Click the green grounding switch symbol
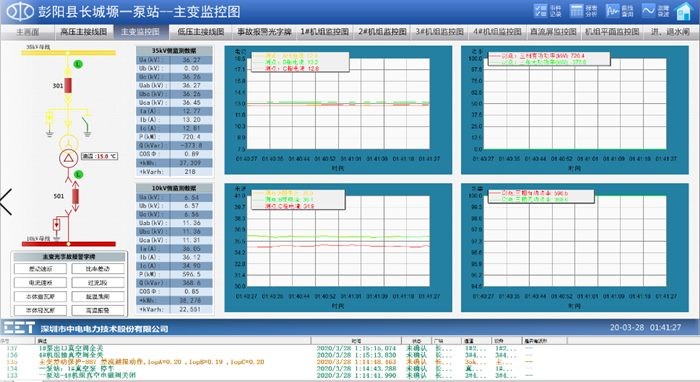 coord(86,126)
